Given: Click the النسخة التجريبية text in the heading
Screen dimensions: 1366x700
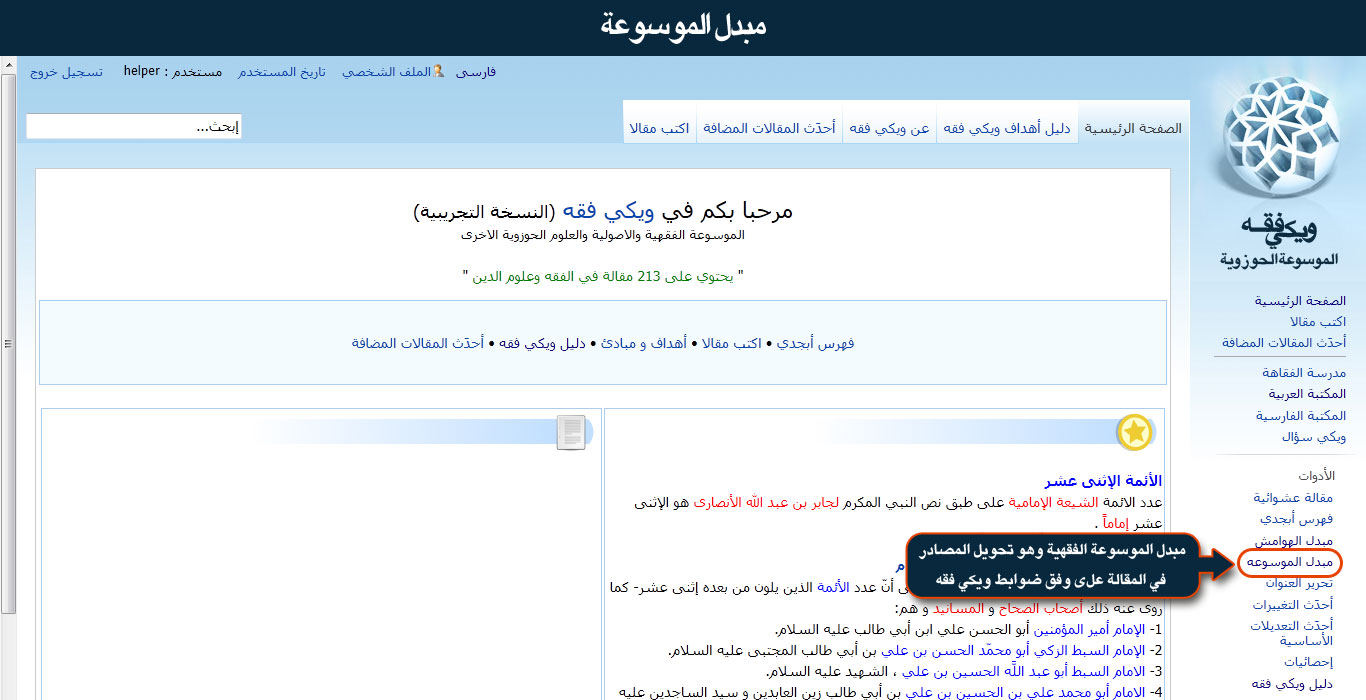Looking at the screenshot, I should pyautogui.click(x=483, y=212).
